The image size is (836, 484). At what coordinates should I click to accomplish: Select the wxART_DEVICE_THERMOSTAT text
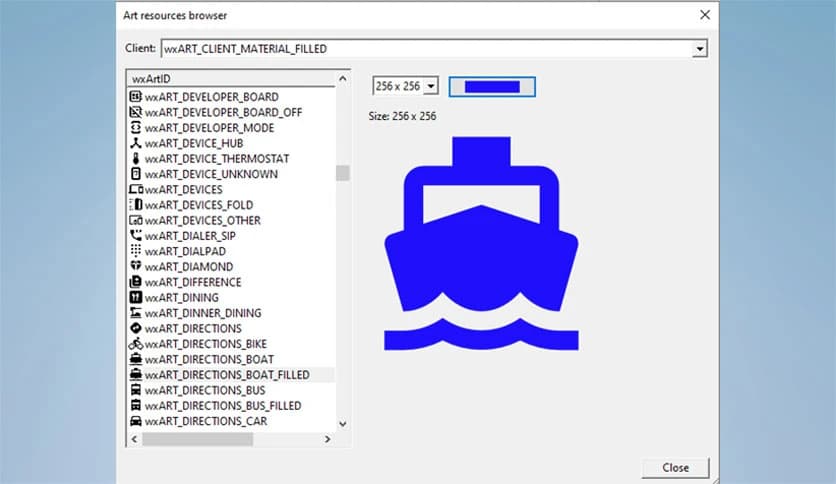tap(217, 158)
